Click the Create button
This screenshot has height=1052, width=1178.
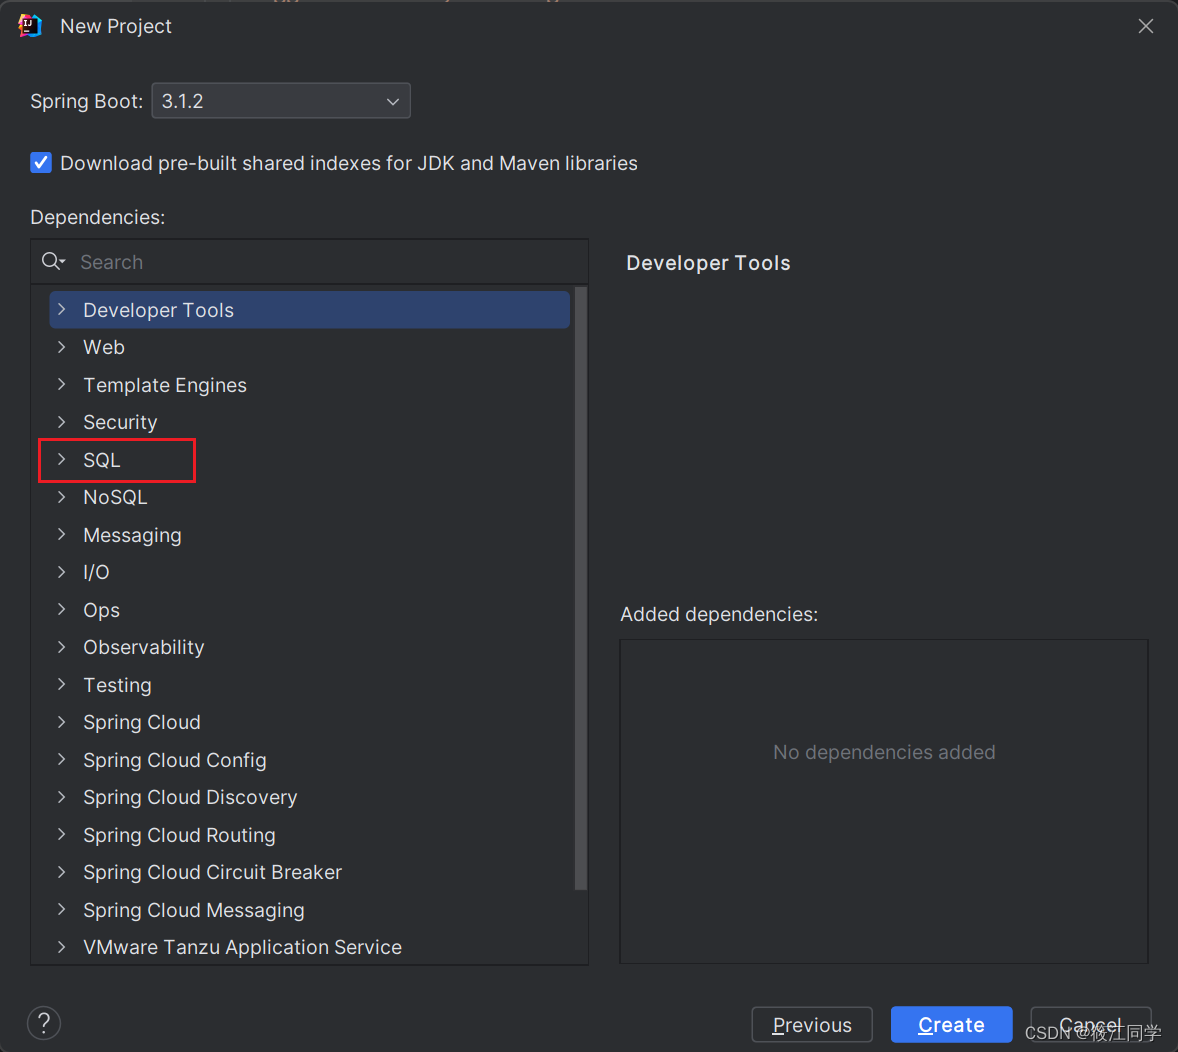(x=951, y=1024)
